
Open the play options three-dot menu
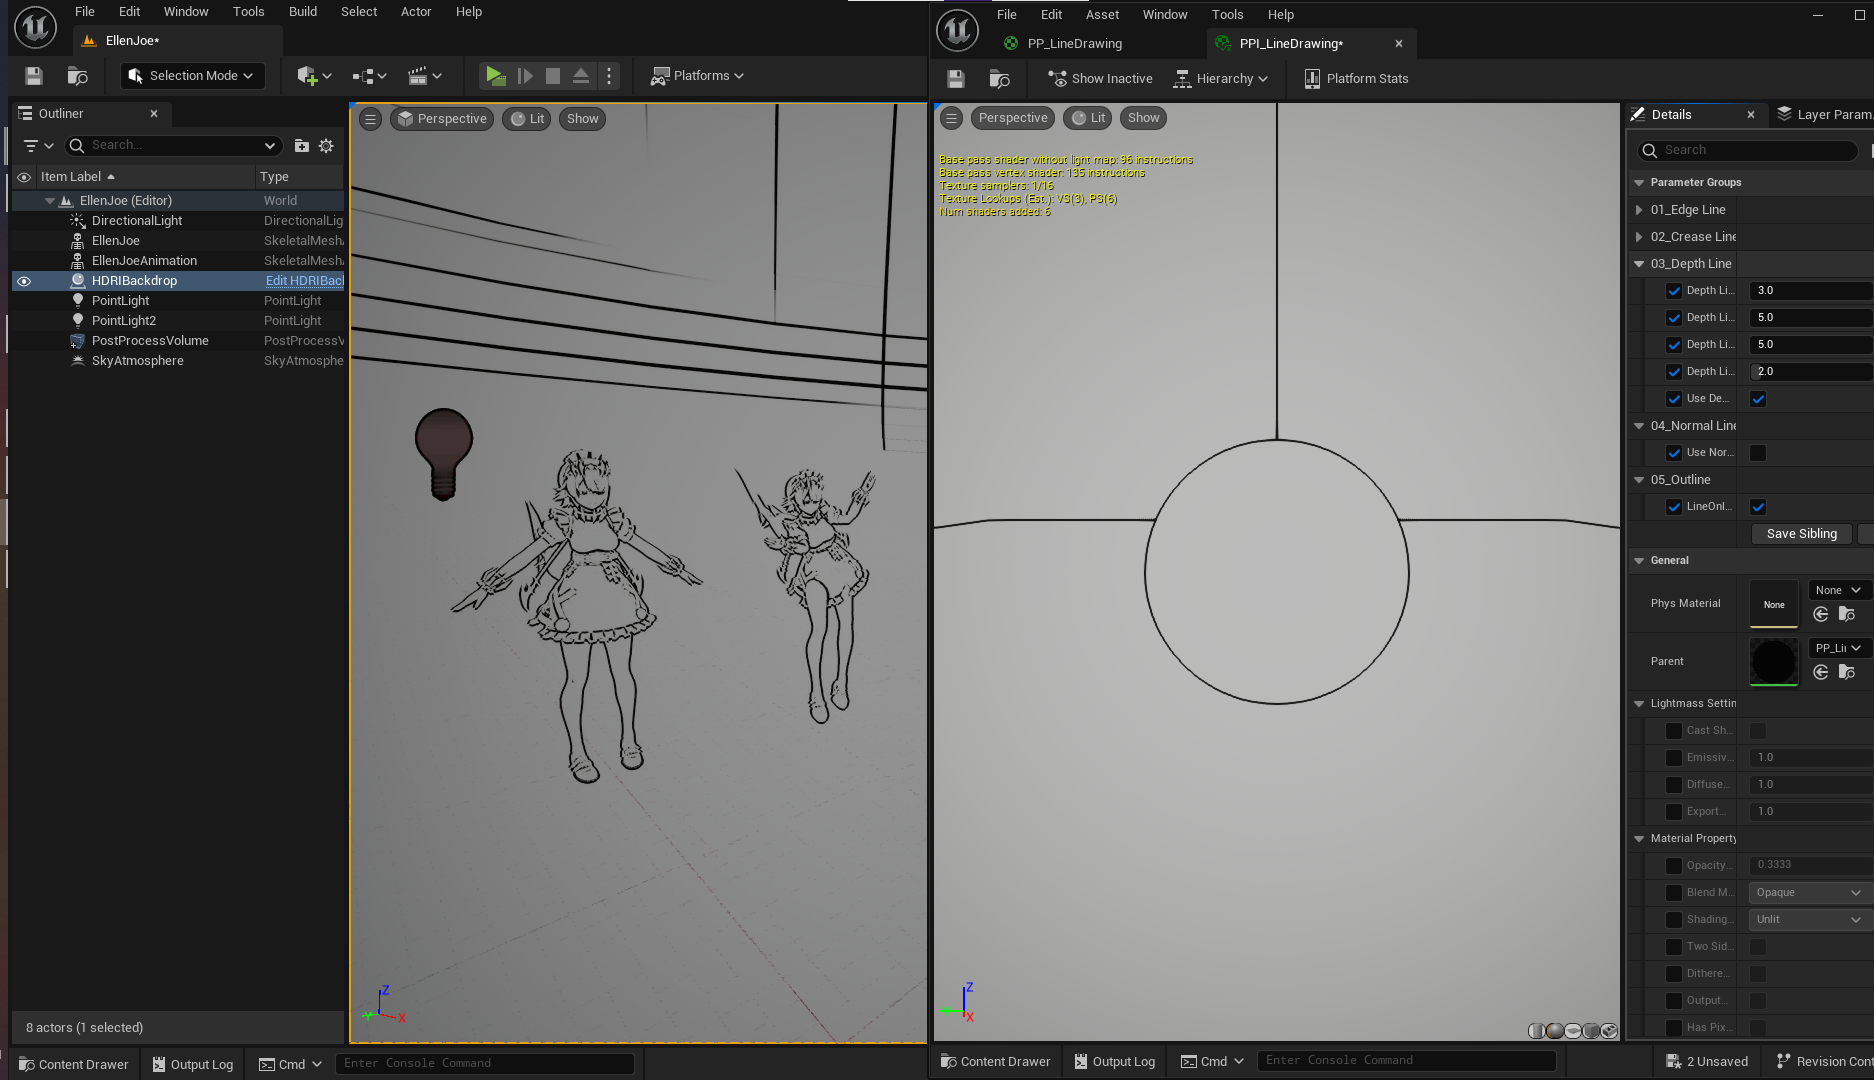click(x=609, y=76)
